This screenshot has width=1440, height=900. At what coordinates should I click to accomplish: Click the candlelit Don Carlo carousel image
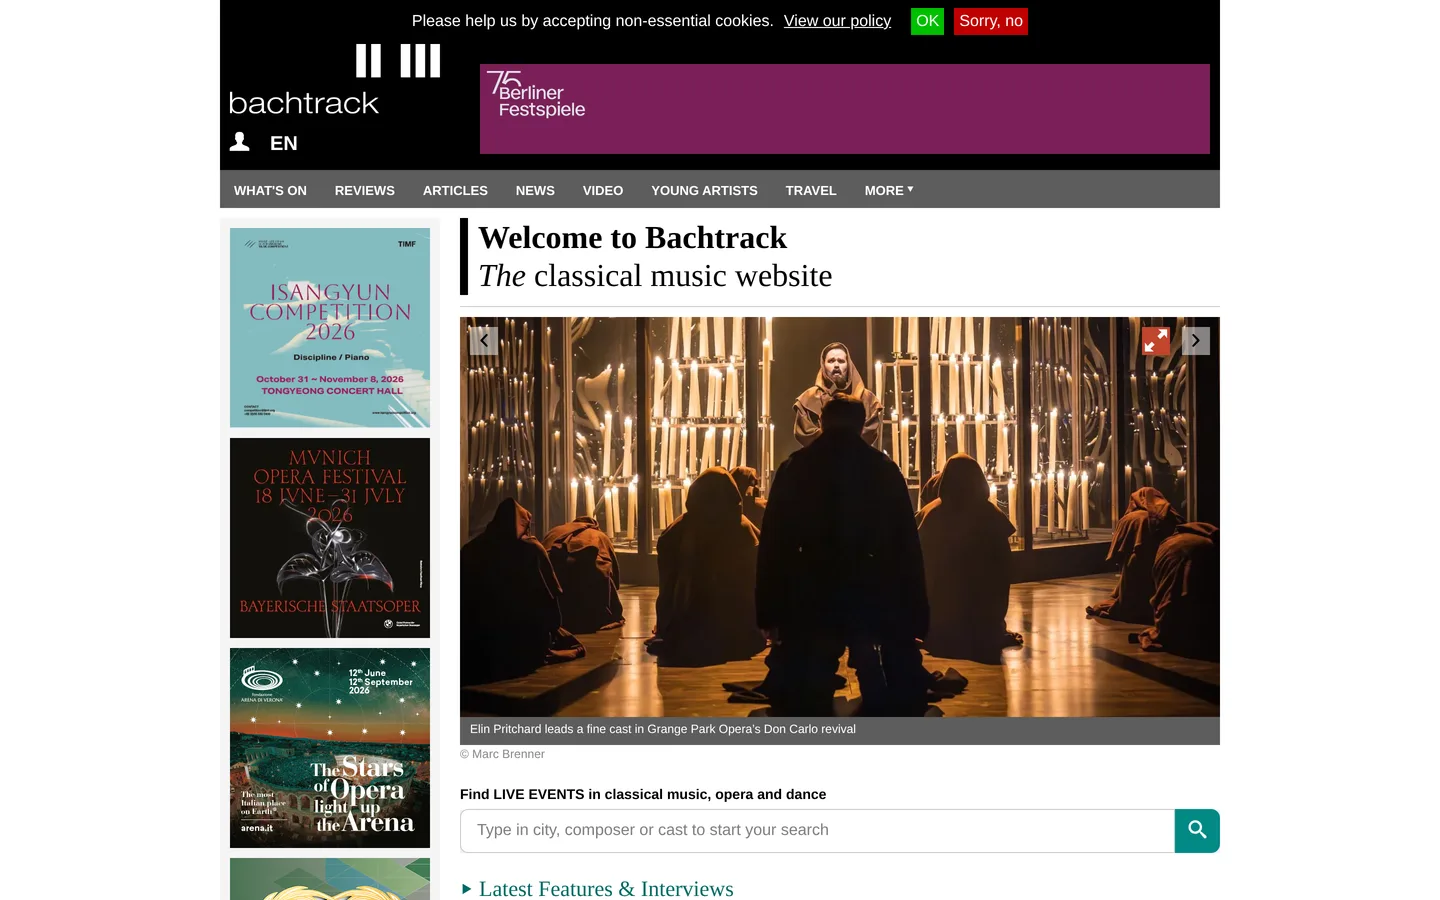click(840, 517)
